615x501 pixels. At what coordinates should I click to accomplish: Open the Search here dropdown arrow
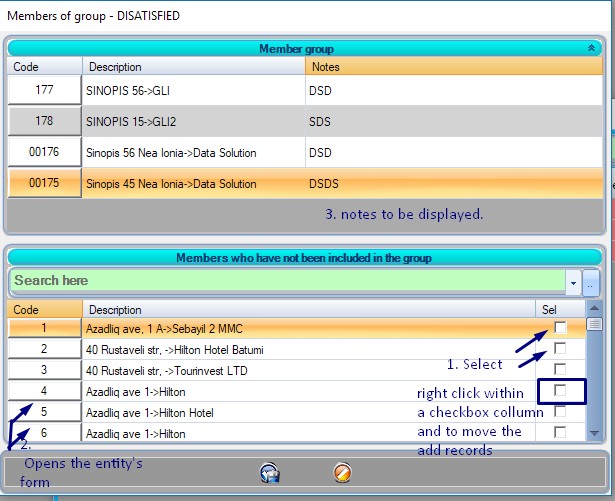(x=573, y=282)
